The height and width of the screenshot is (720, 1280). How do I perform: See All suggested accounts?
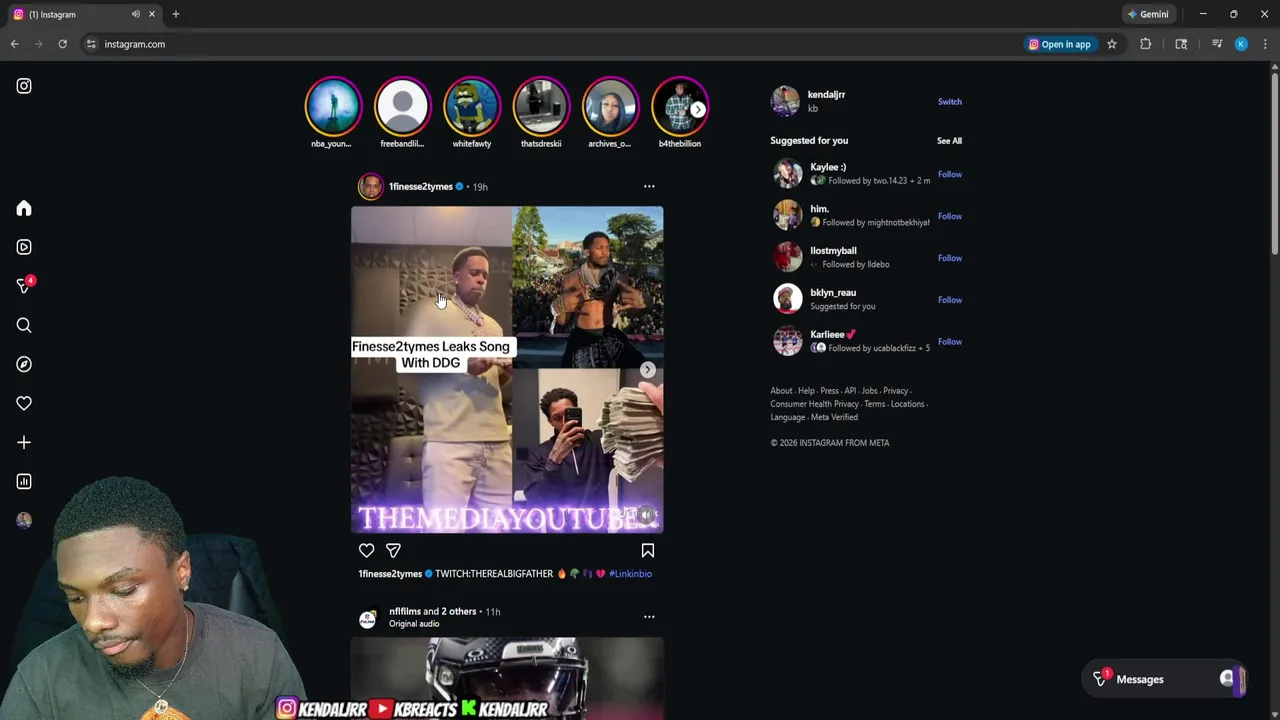[949, 141]
